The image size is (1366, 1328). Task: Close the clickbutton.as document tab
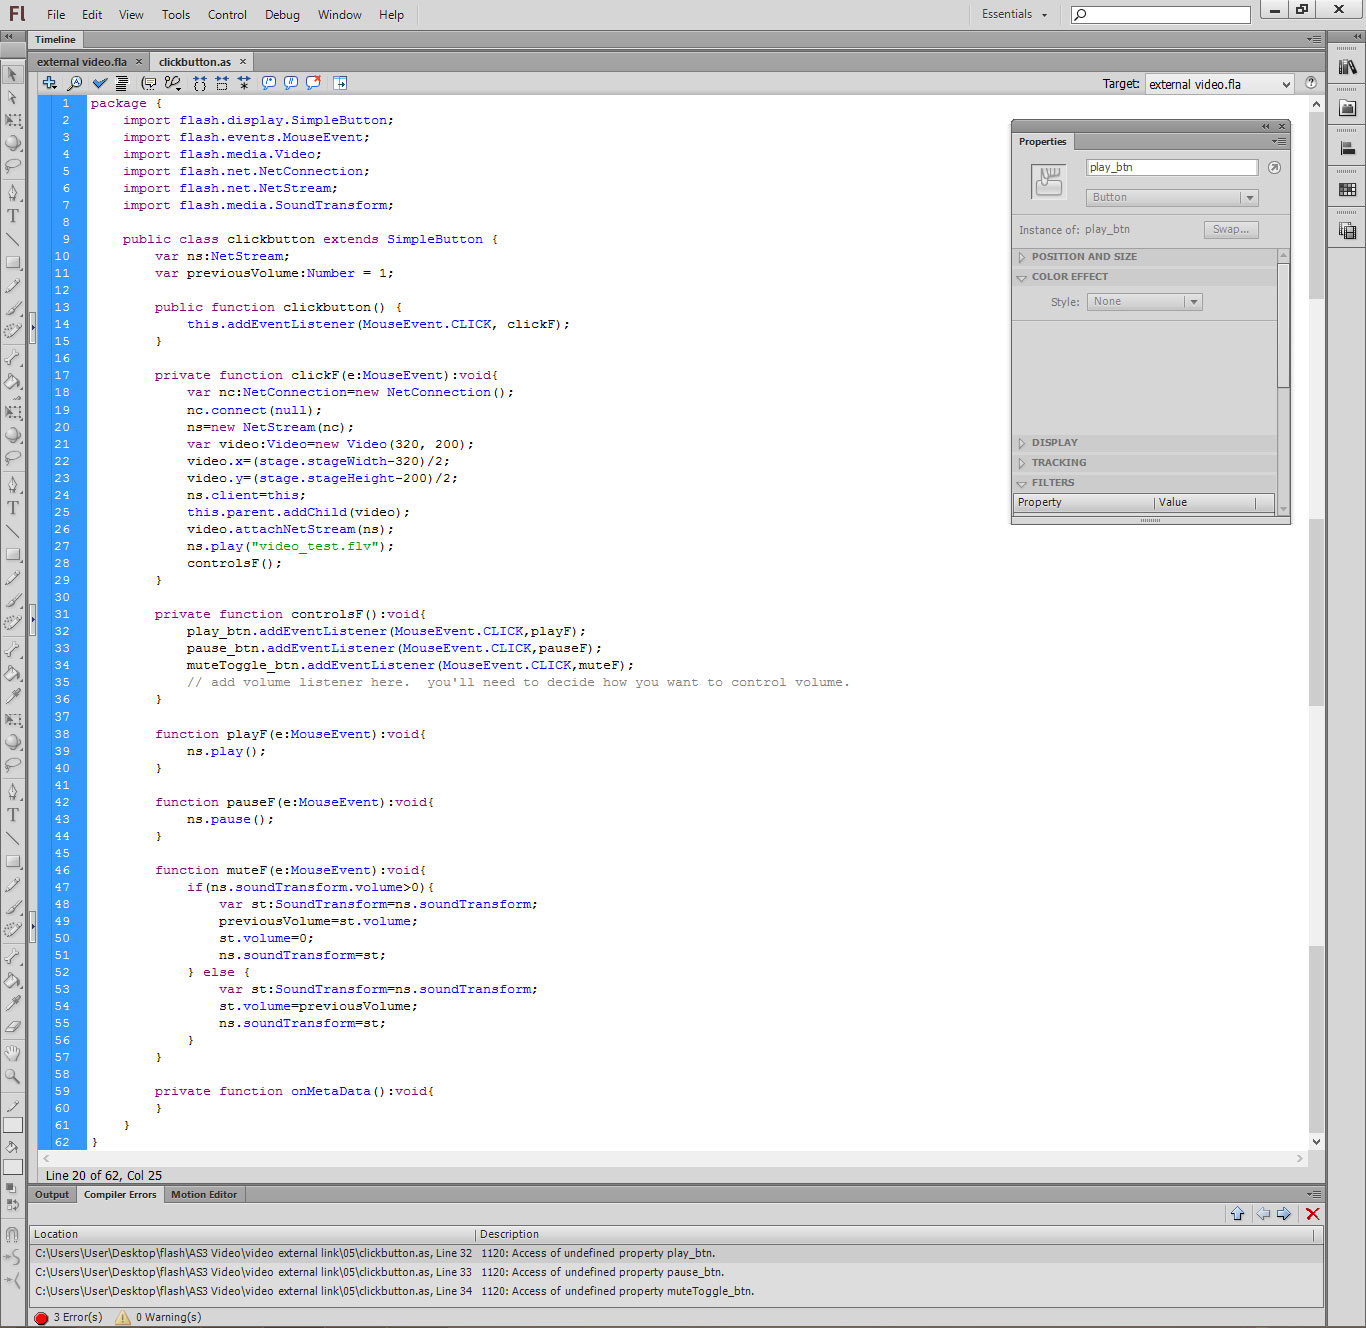click(242, 62)
